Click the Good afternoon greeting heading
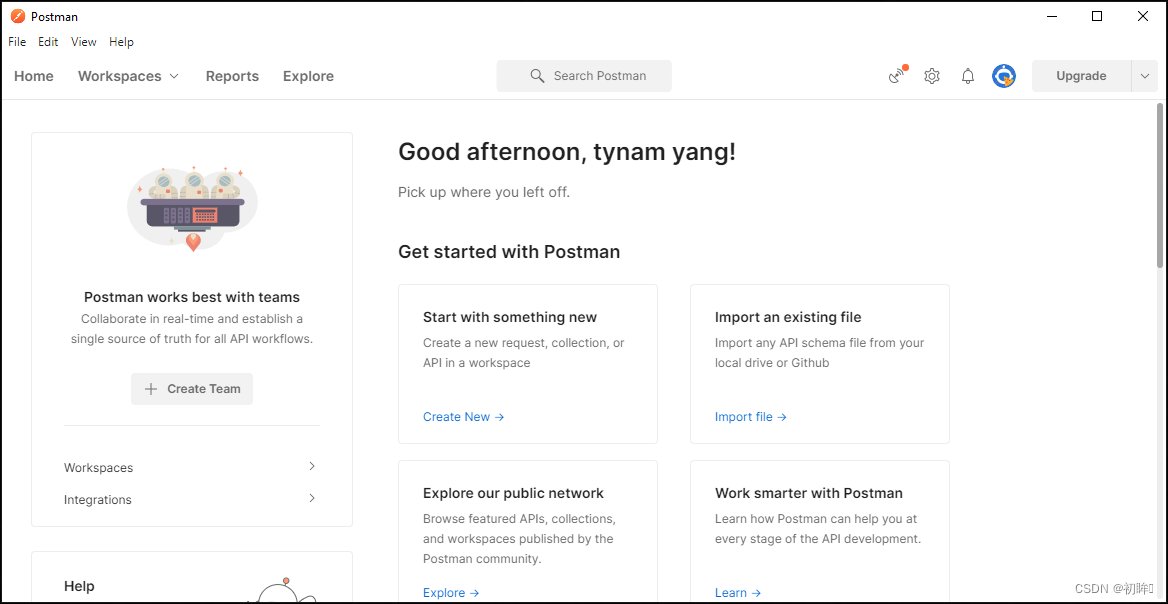 [x=567, y=152]
